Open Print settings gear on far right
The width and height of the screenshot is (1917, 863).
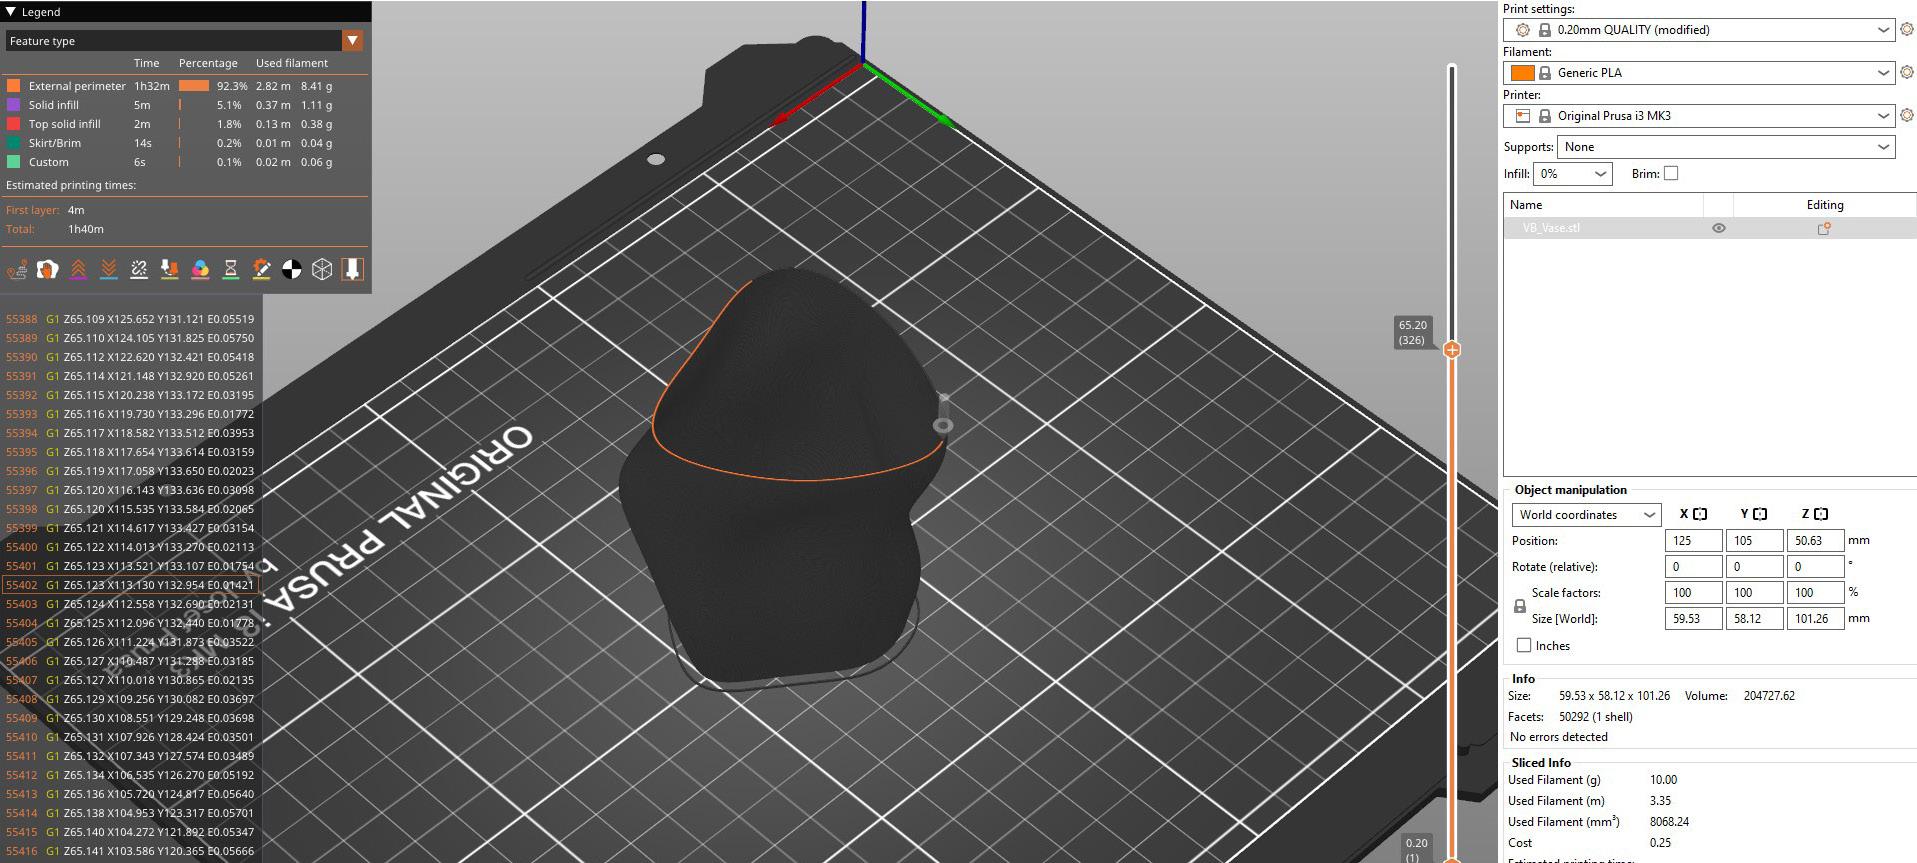1906,30
